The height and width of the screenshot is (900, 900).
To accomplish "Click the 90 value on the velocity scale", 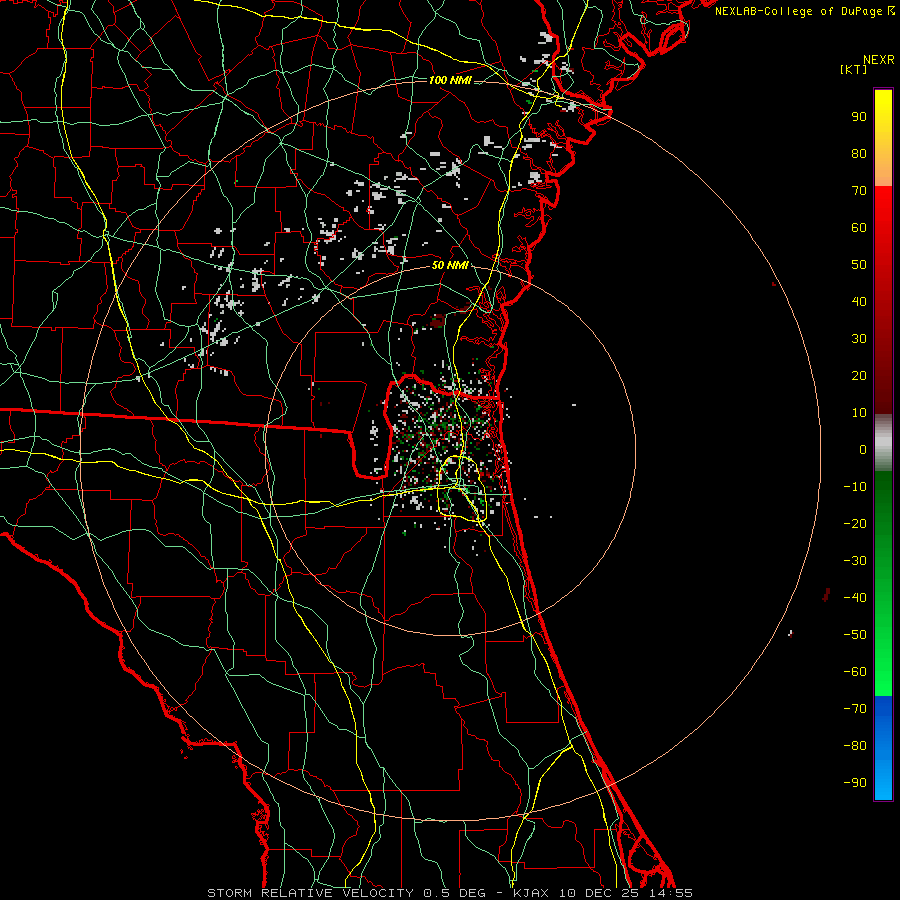I will tap(859, 117).
